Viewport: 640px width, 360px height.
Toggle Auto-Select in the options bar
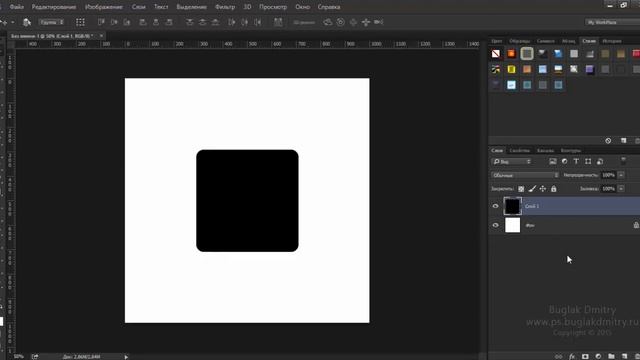[x=27, y=22]
